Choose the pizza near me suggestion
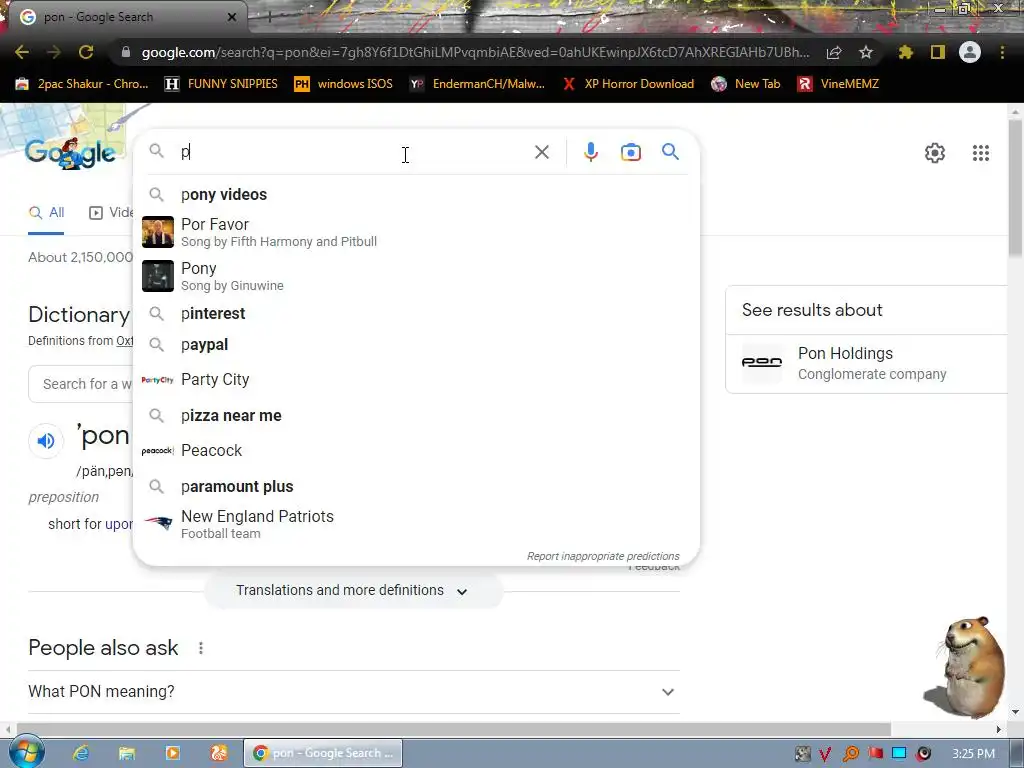The height and width of the screenshot is (768, 1024). [x=416, y=415]
